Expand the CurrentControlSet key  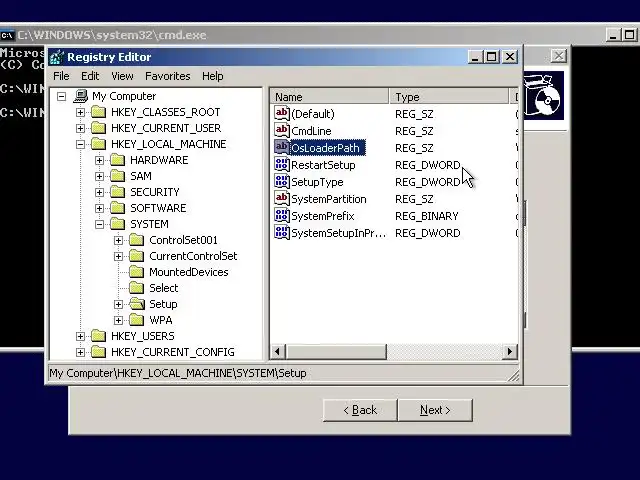point(118,256)
